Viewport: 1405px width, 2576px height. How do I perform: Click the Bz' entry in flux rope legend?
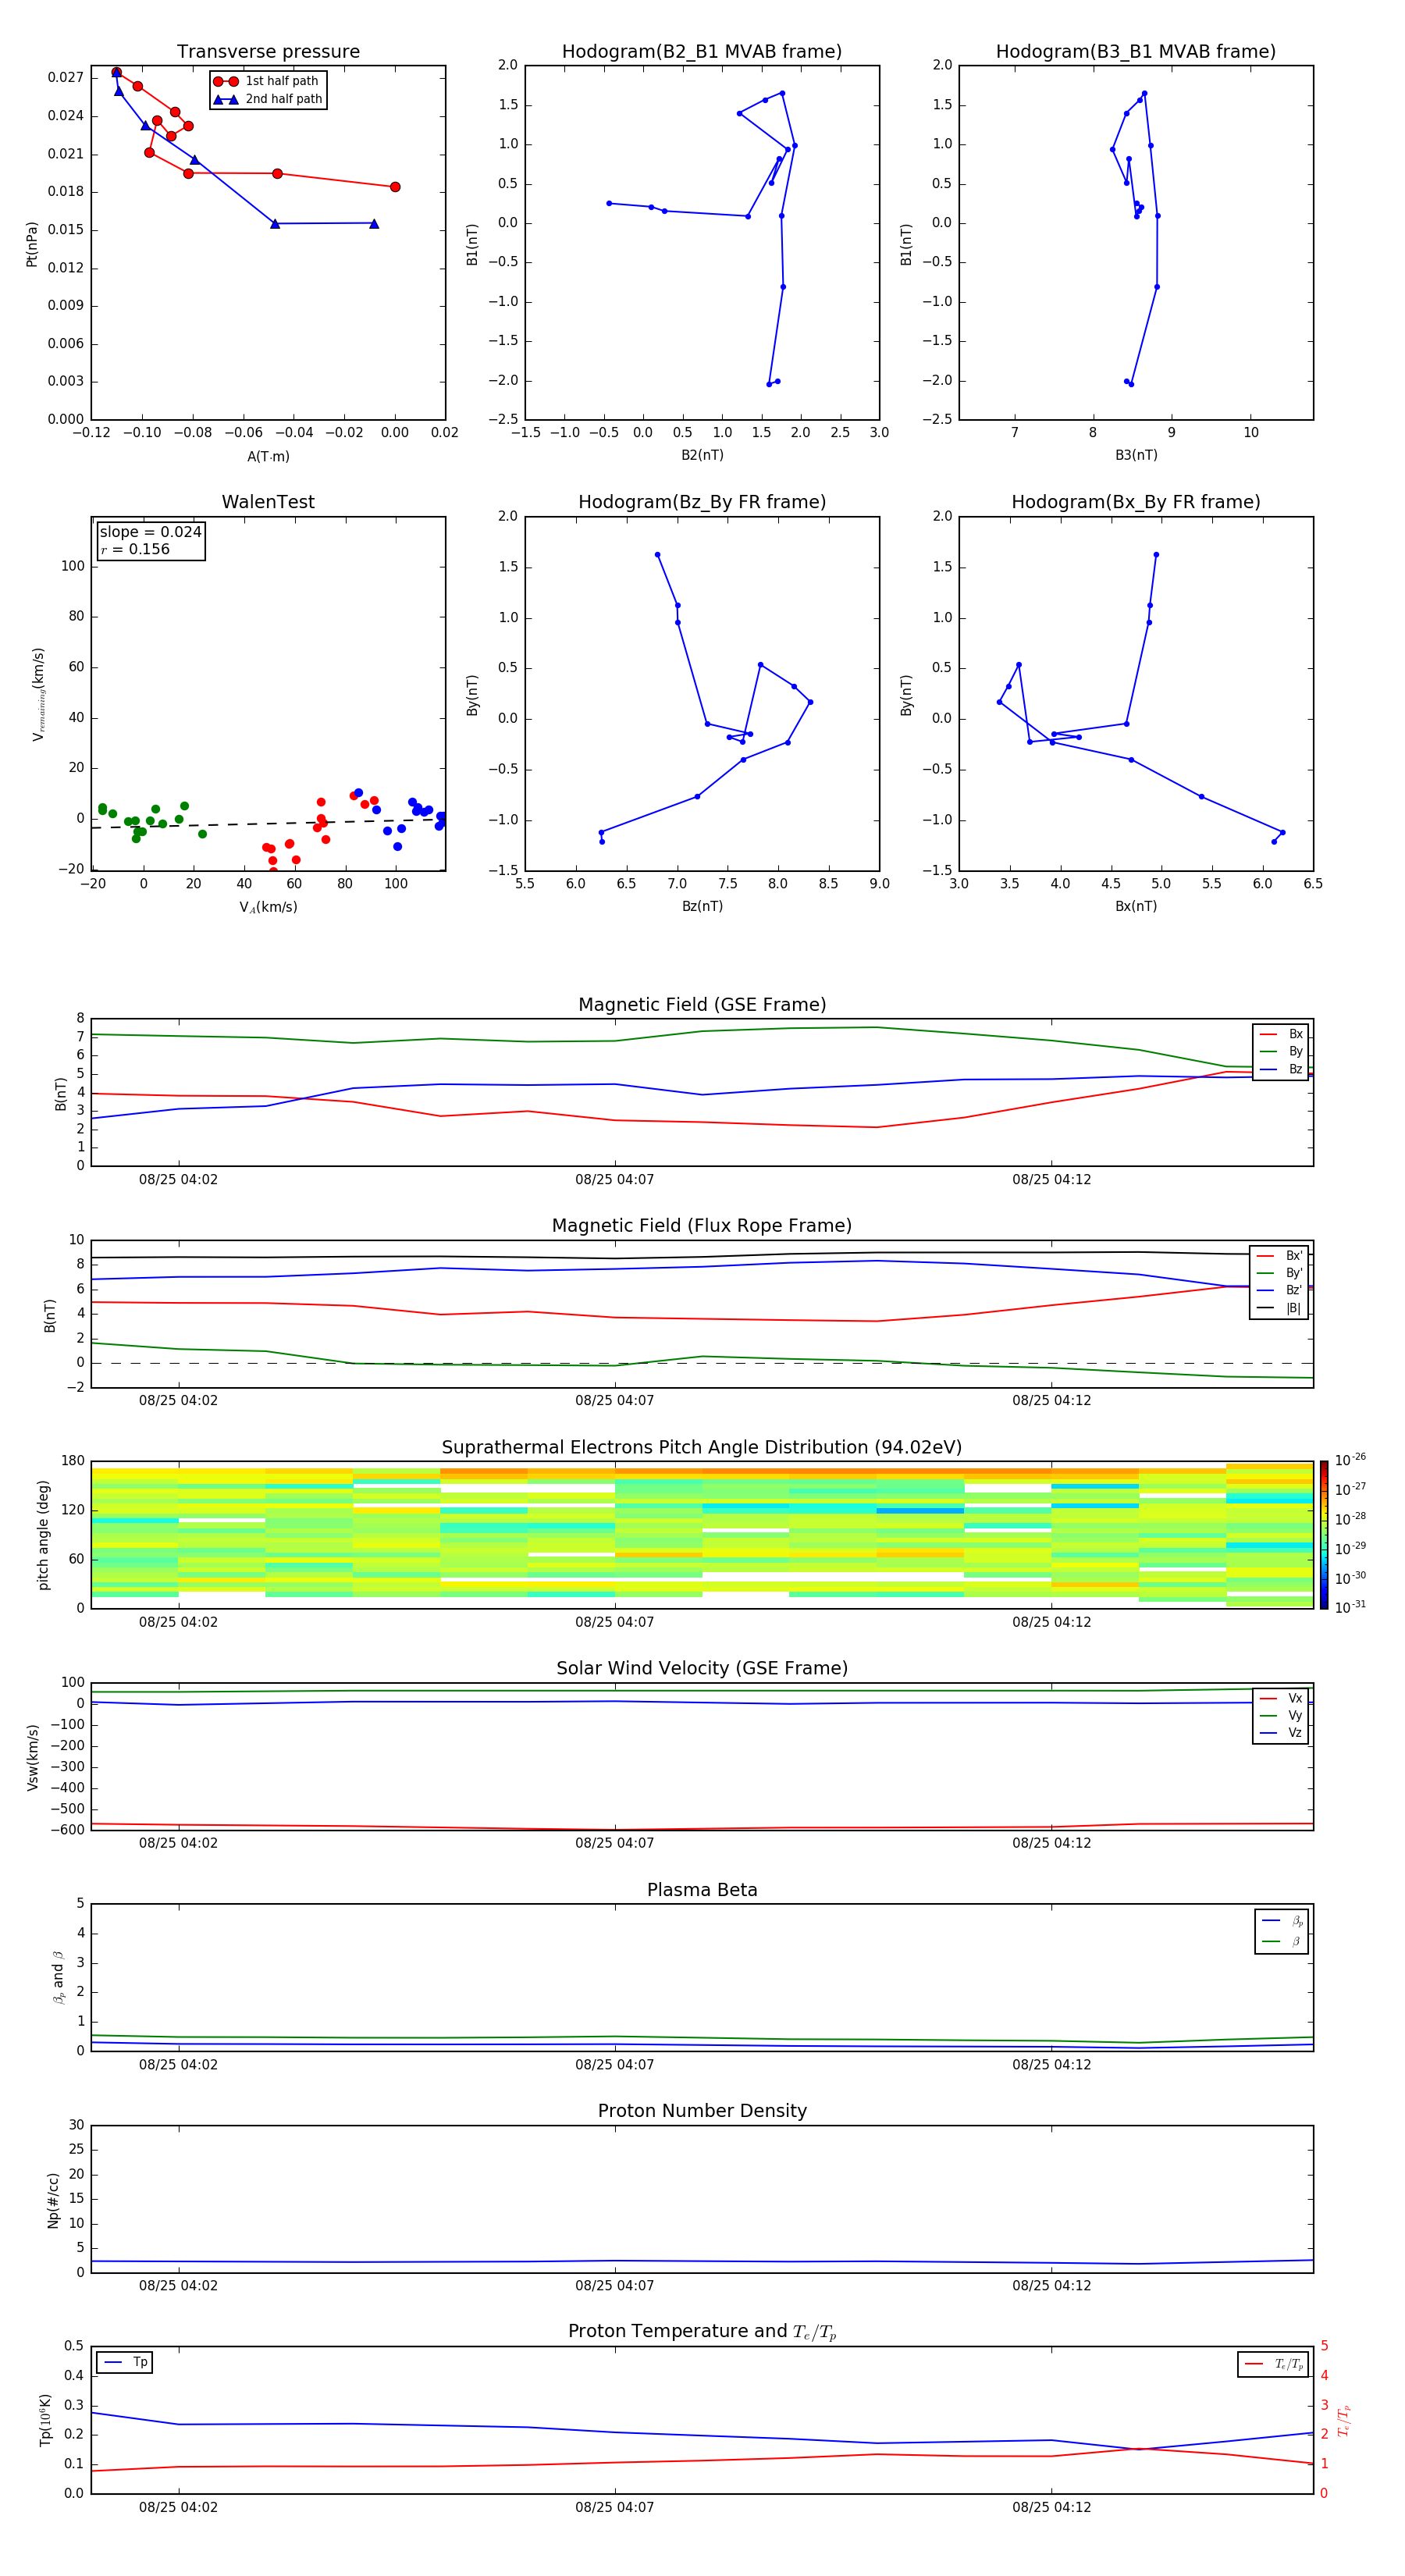[1280, 1290]
